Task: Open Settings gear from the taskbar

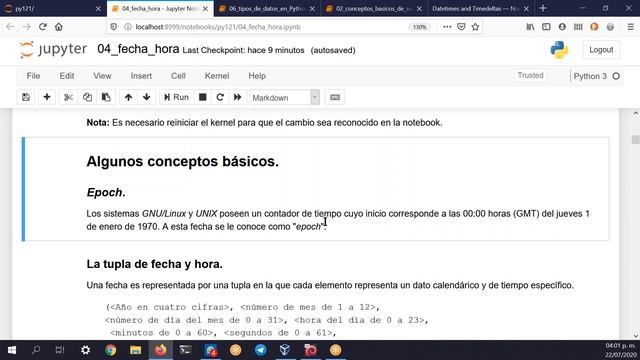Action: point(85,350)
